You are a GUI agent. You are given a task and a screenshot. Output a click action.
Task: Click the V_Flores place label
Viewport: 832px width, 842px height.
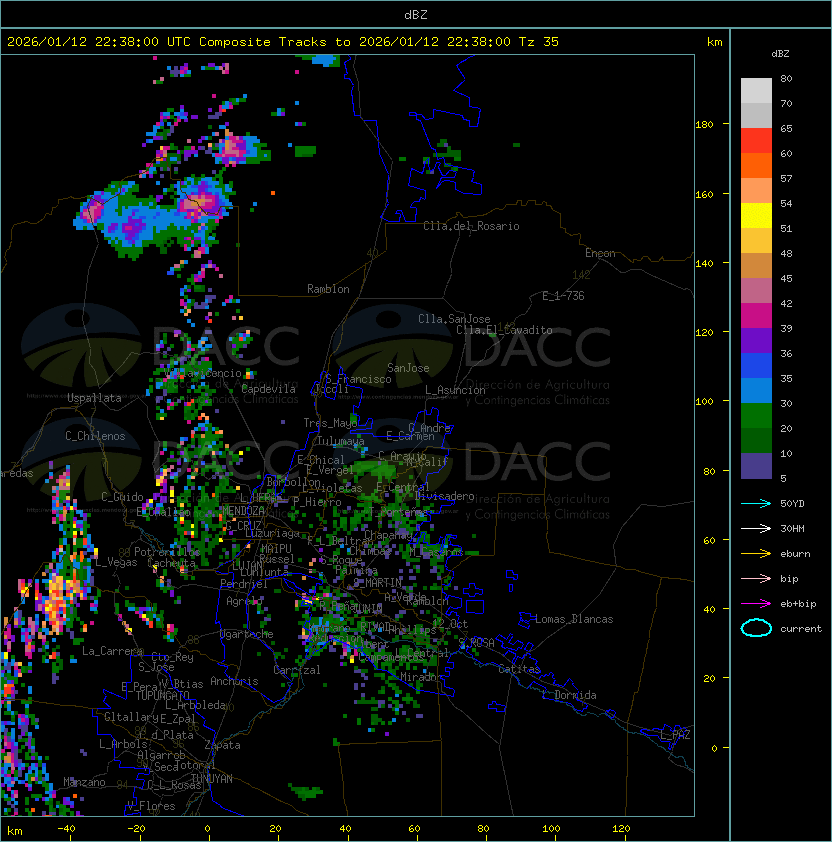click(x=151, y=806)
